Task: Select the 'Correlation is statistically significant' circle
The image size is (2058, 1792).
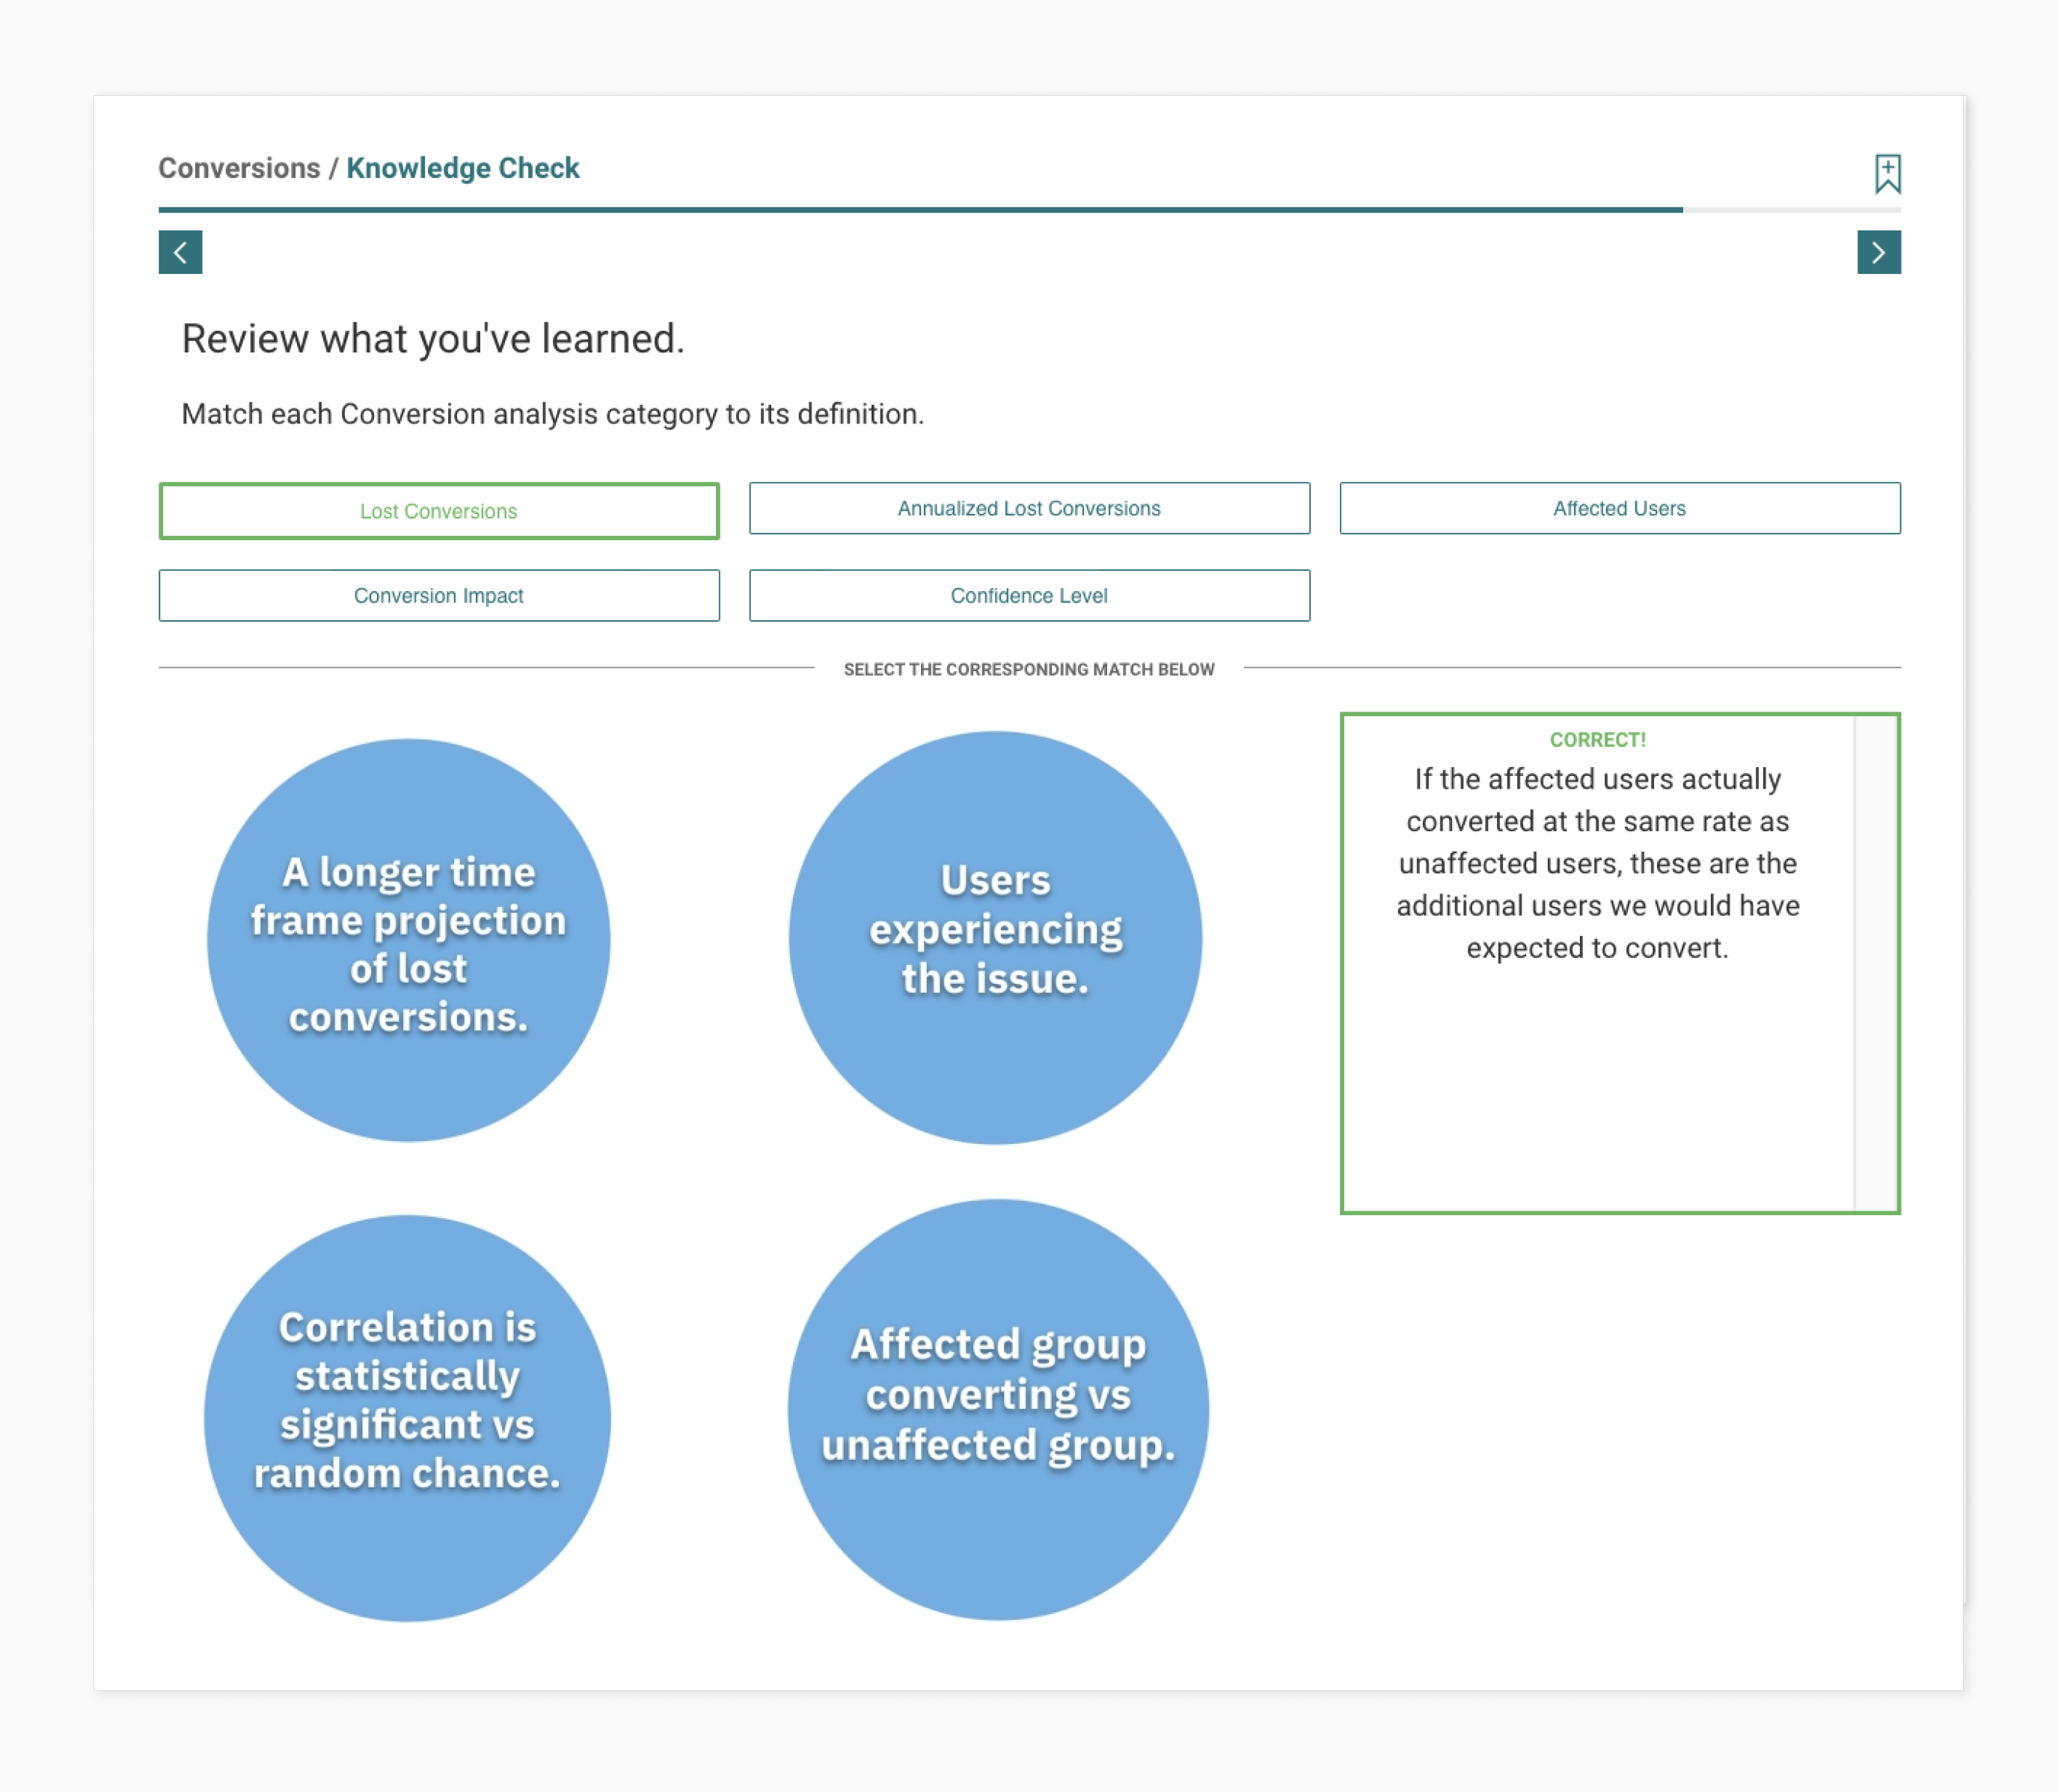Action: coord(407,1418)
